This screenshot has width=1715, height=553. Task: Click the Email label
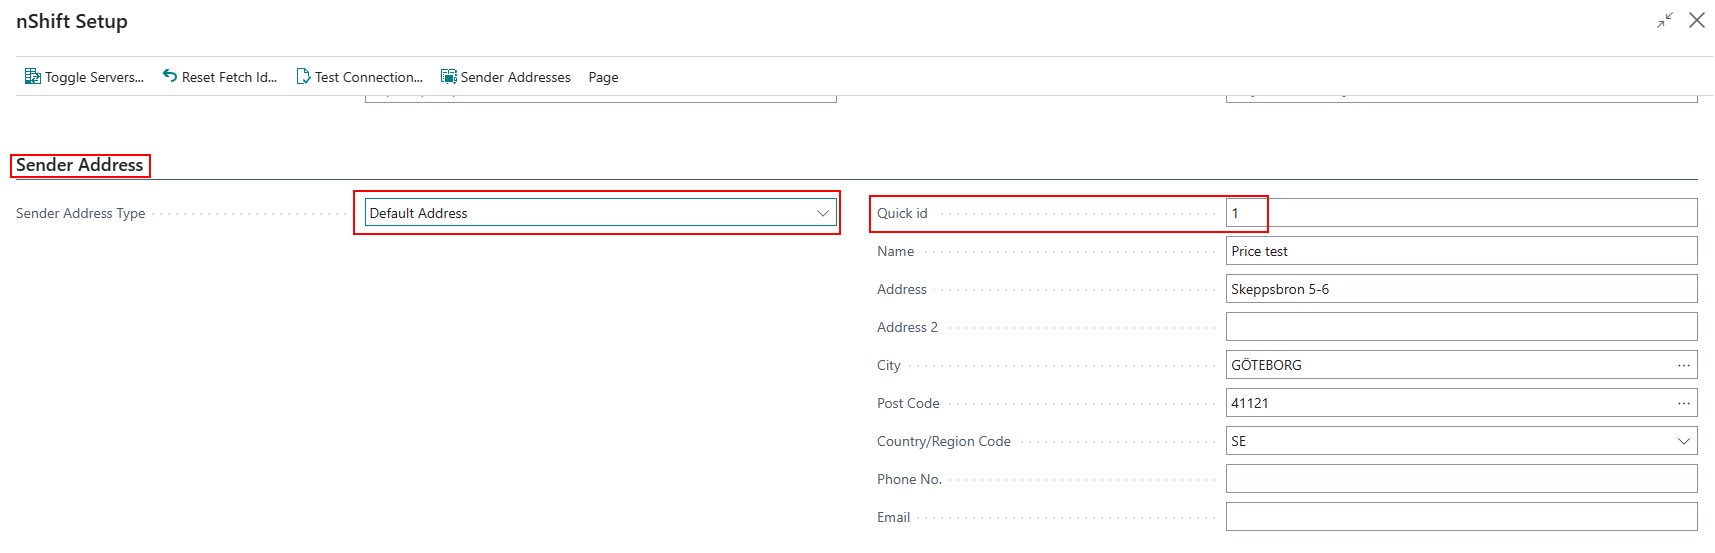[893, 517]
